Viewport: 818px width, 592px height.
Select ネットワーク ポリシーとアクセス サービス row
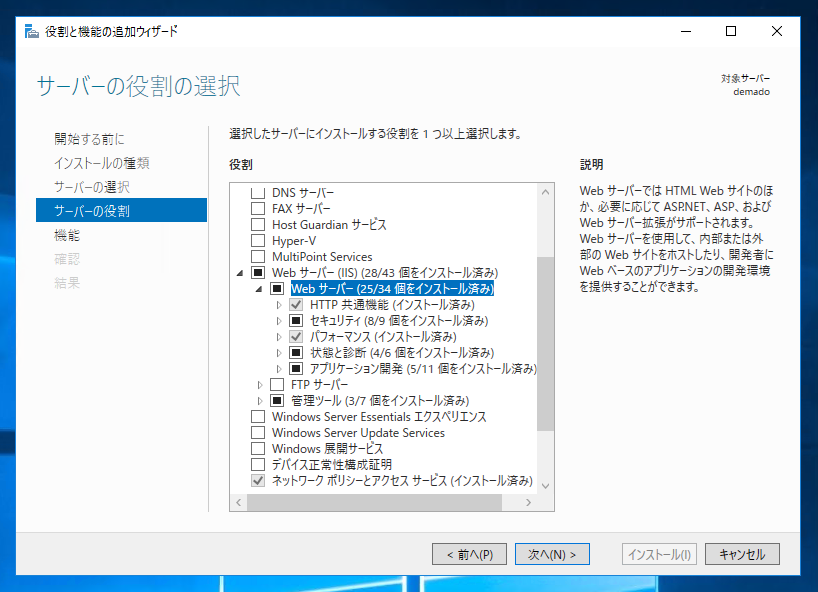[x=402, y=481]
